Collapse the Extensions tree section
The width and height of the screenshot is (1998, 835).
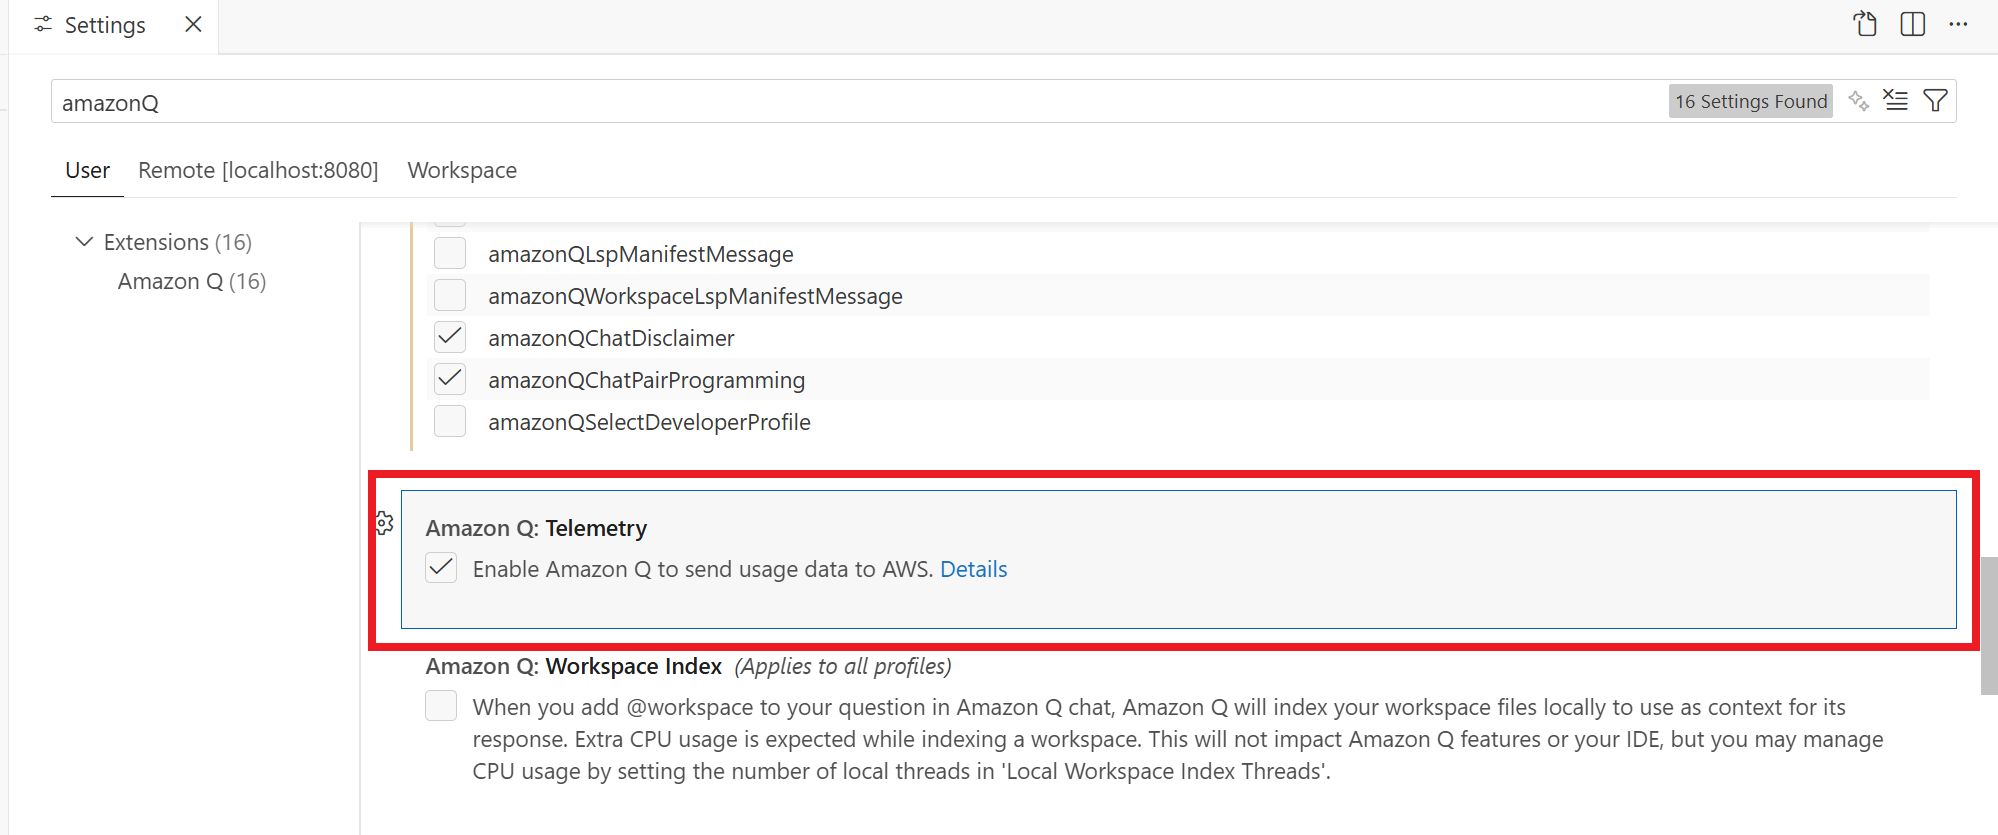tap(85, 242)
